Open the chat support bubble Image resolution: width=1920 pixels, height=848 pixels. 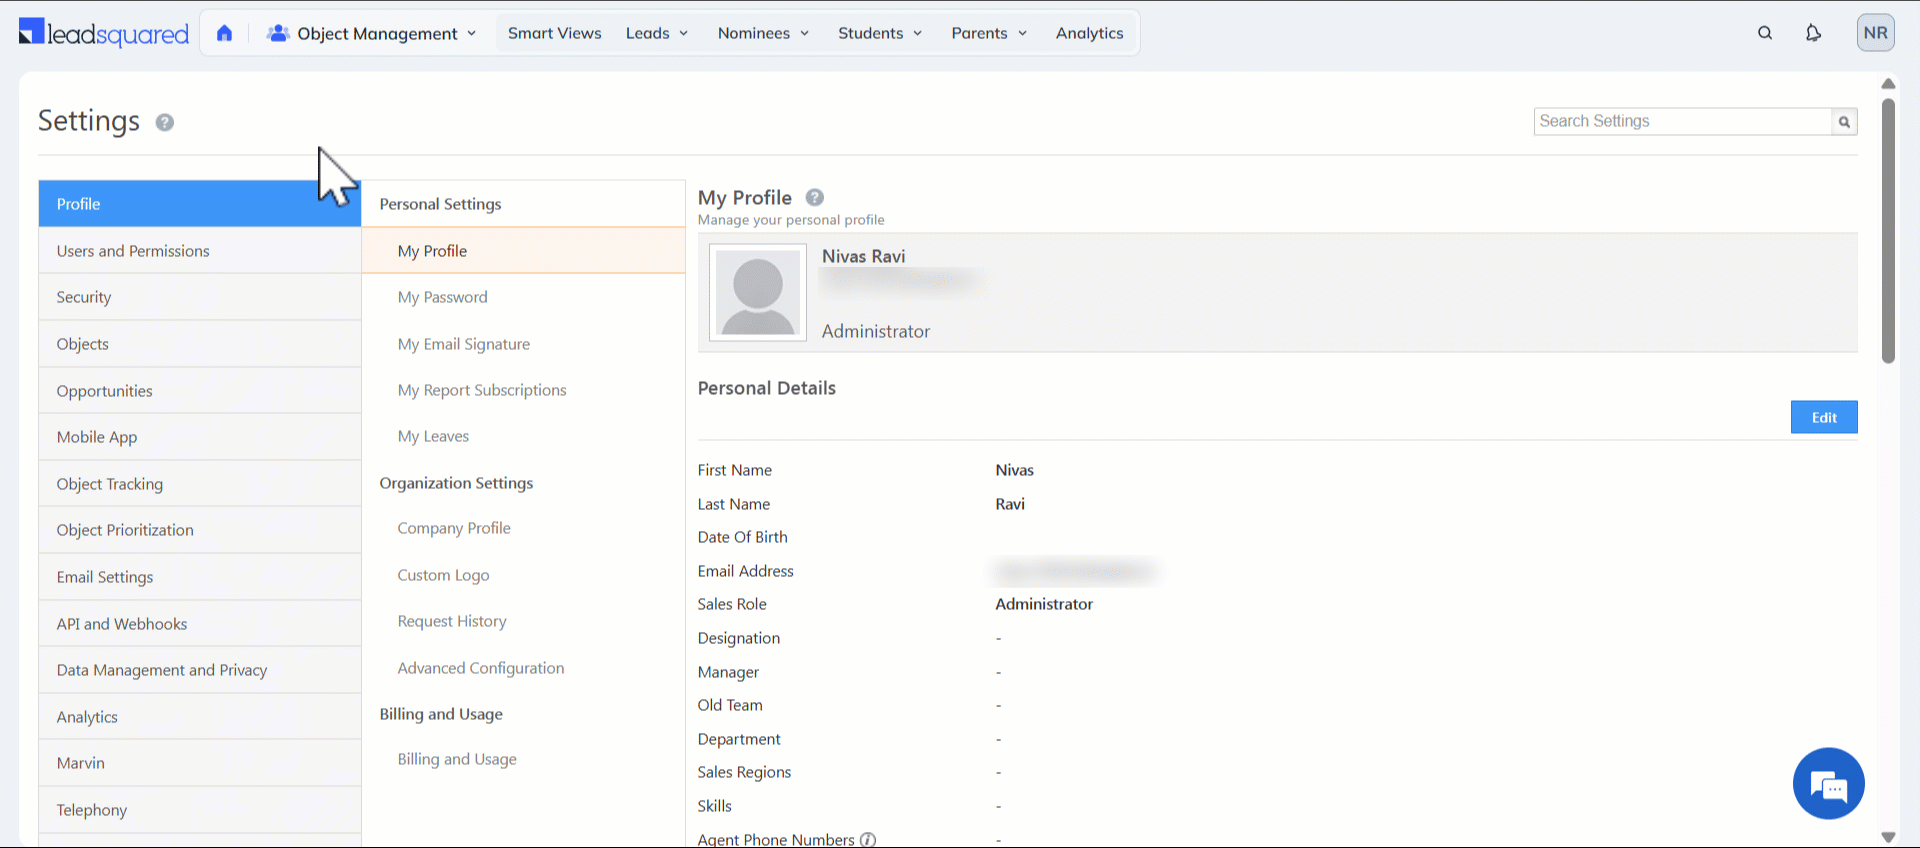pyautogui.click(x=1828, y=784)
